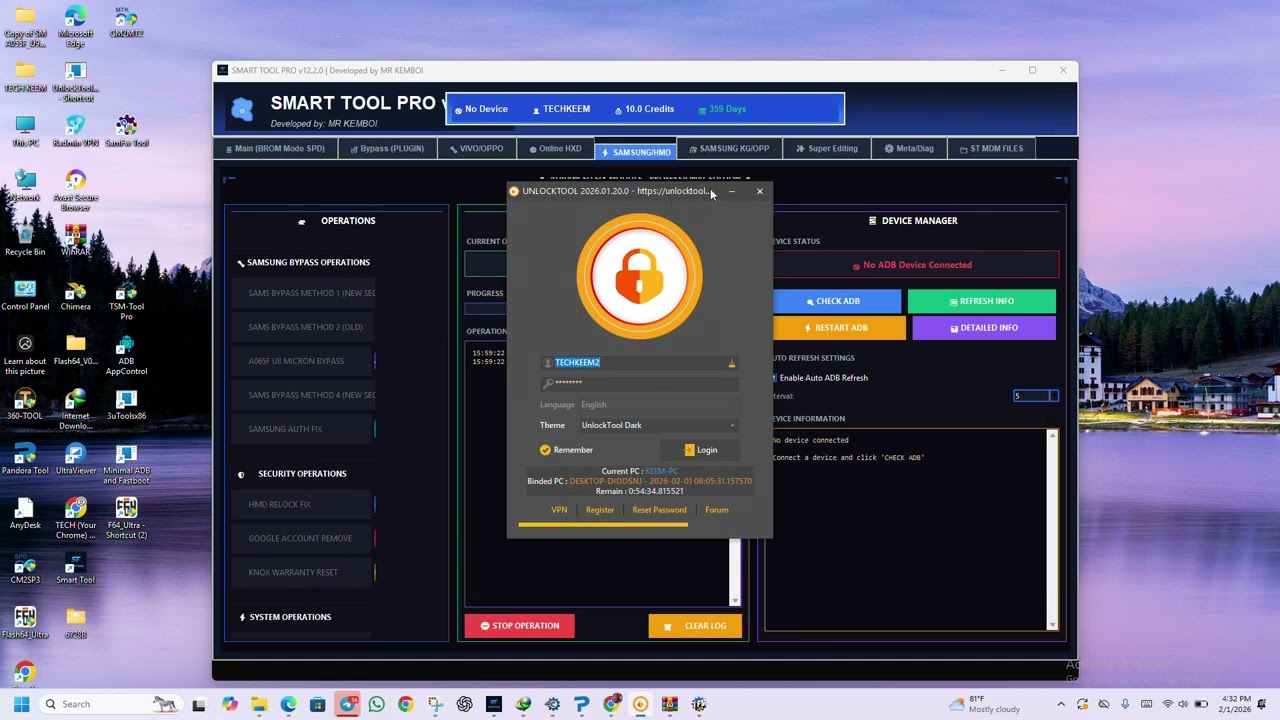Switch to Main (BROM Mode SPD) tab
The width and height of the screenshot is (1280, 720).
point(274,149)
